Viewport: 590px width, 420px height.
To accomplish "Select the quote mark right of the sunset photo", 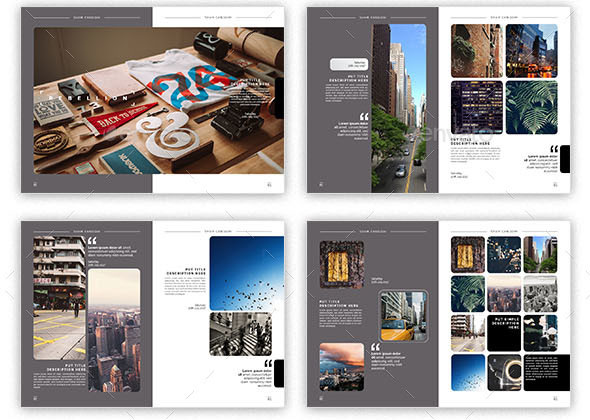I will pos(375,347).
